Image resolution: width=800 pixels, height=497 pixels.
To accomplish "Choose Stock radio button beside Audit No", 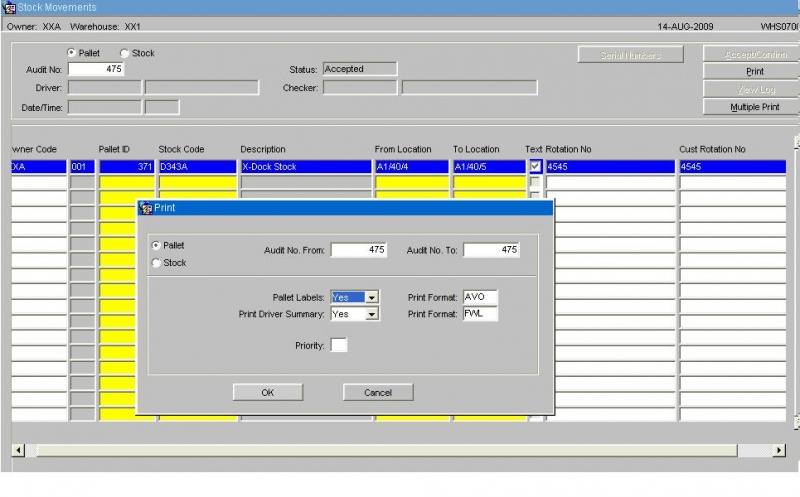I will [x=124, y=53].
